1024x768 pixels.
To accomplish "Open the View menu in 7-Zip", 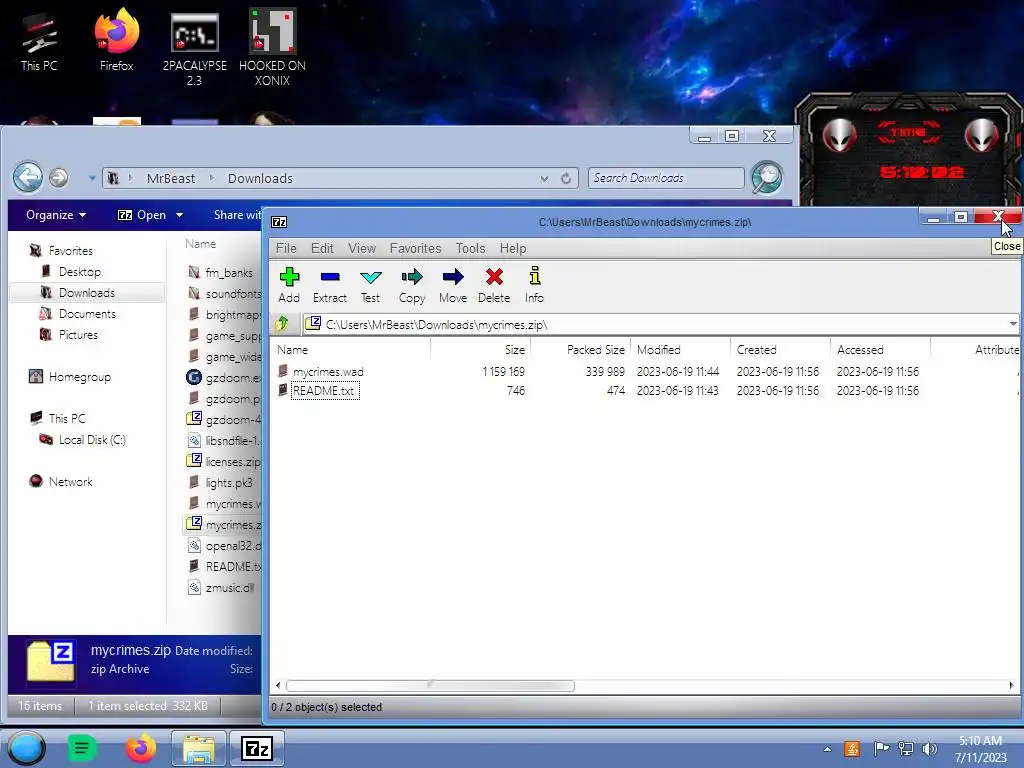I will coord(362,248).
